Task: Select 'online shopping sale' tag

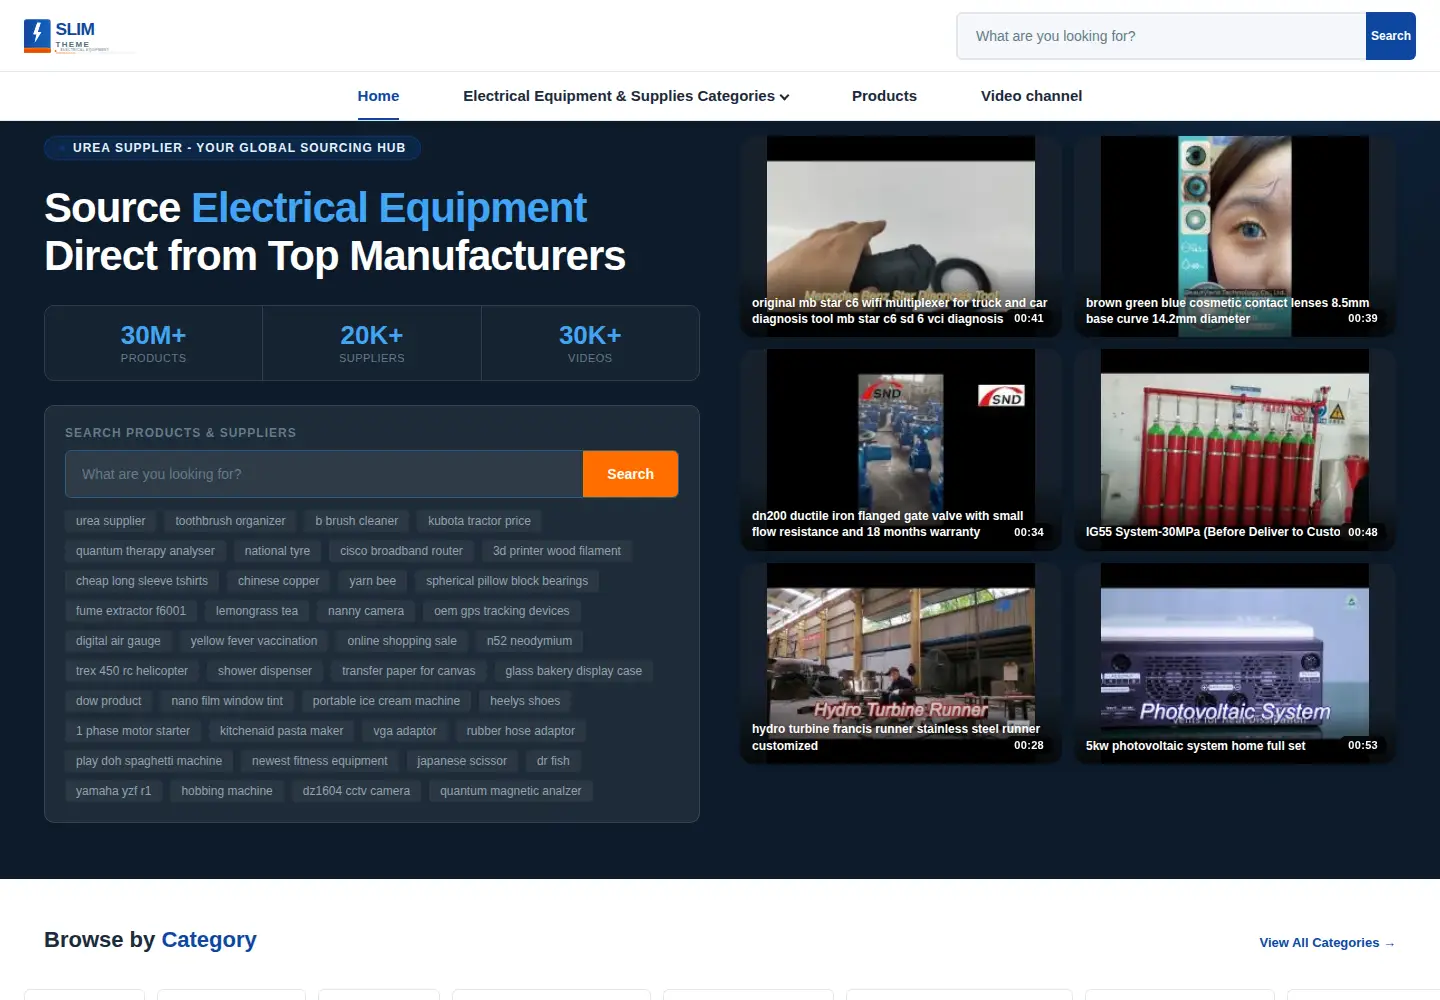Action: 402,641
